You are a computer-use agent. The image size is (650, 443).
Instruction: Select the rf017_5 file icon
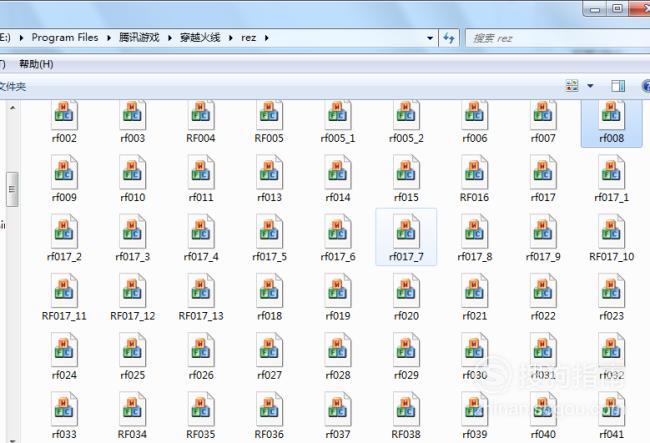pyautogui.click(x=269, y=231)
